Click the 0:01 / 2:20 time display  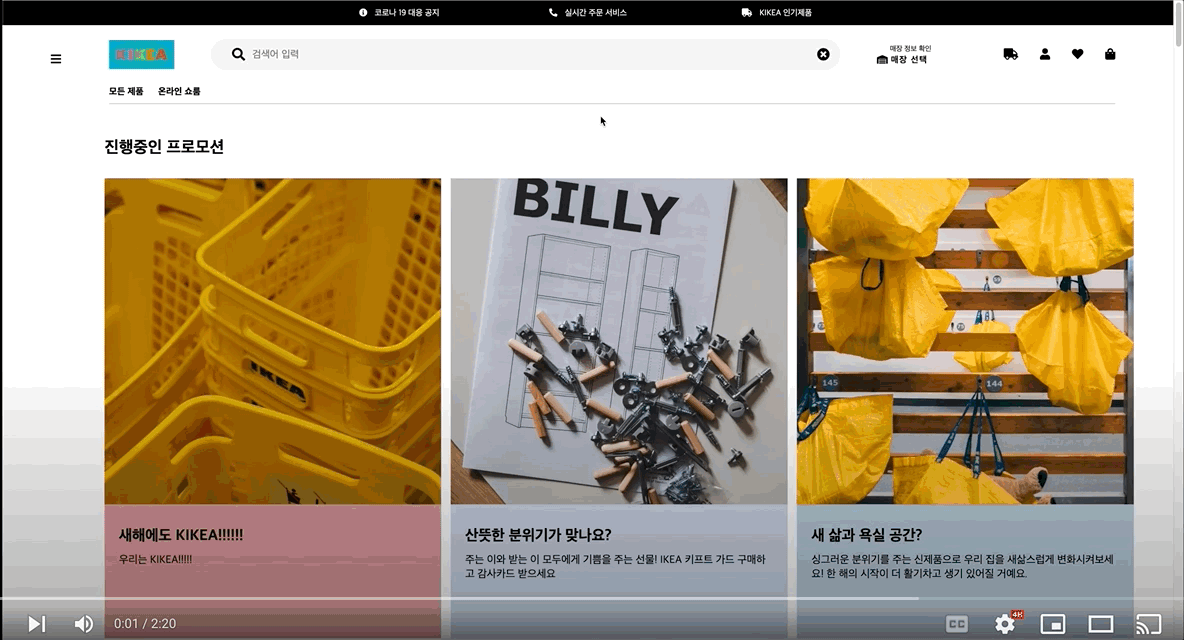[x=145, y=624]
